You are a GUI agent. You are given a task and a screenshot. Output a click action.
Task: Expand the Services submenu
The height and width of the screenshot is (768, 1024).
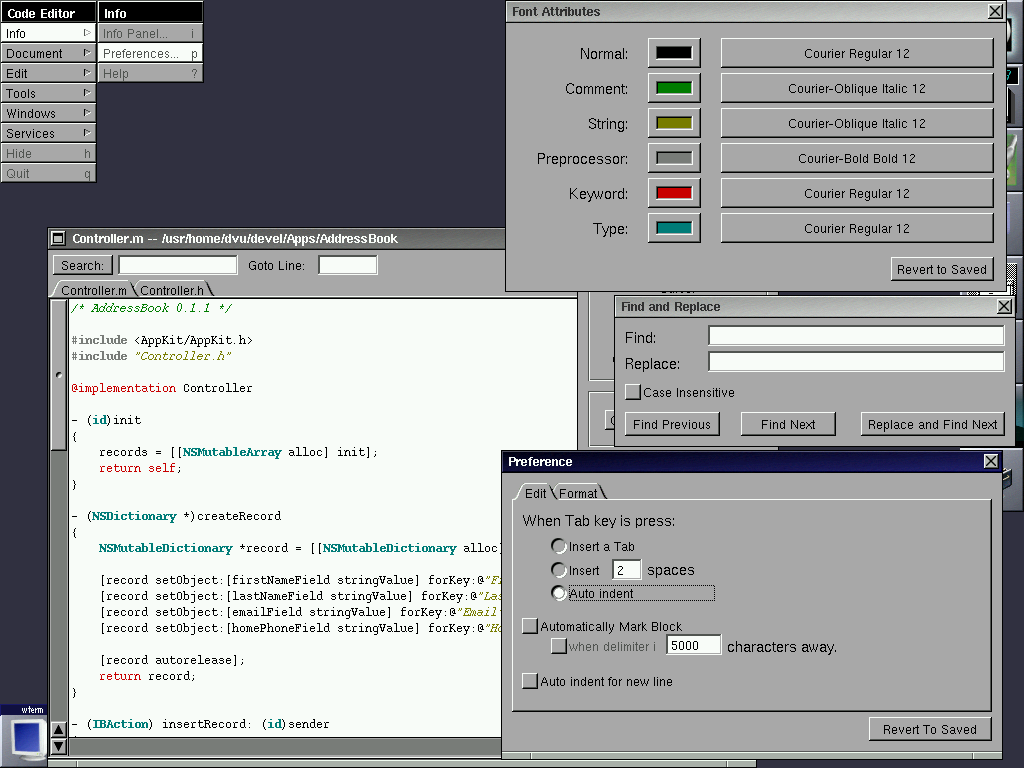(48, 134)
